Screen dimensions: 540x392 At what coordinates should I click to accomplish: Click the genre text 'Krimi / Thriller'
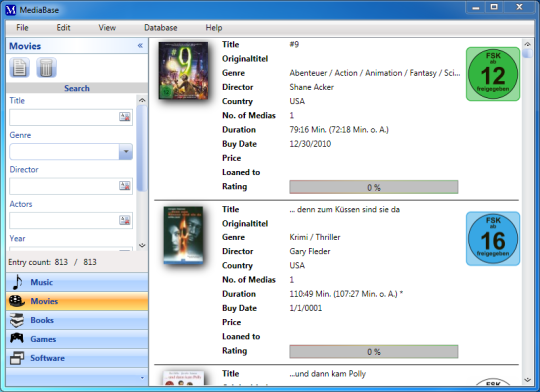315,237
